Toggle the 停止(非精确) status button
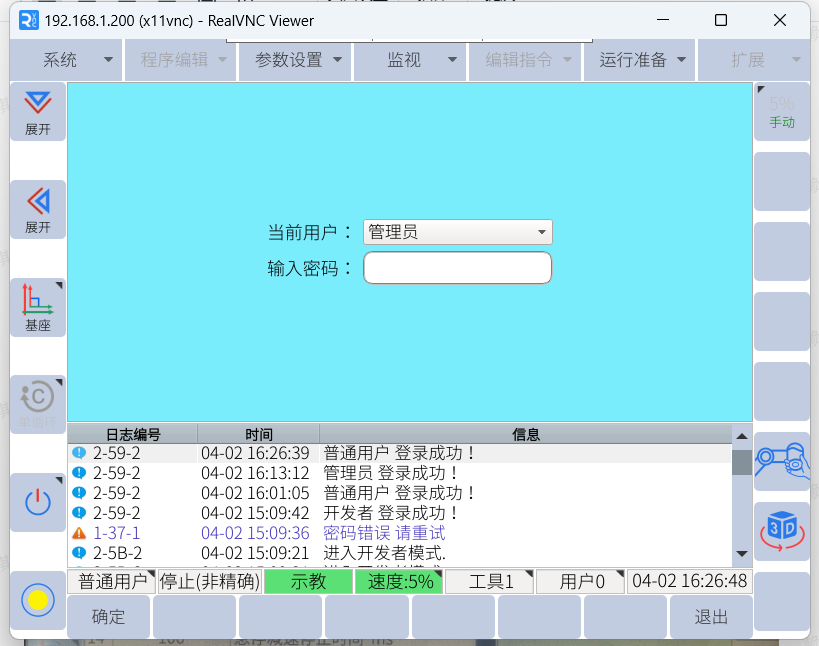The width and height of the screenshot is (819, 646). 210,582
